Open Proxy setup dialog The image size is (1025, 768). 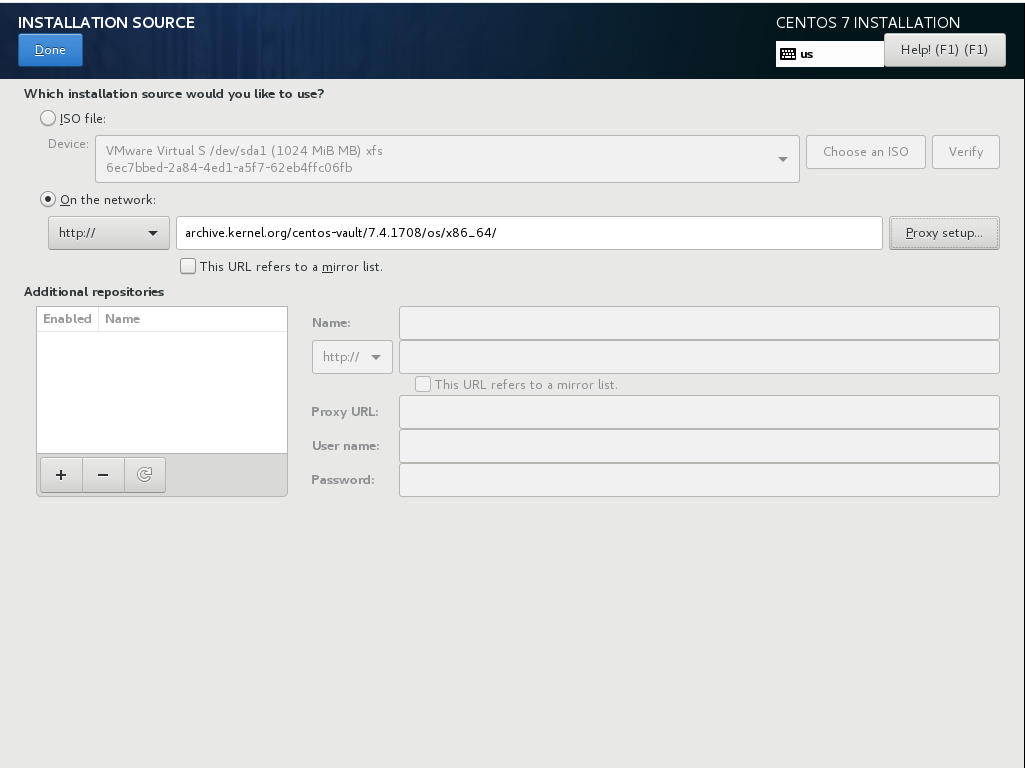pos(944,233)
